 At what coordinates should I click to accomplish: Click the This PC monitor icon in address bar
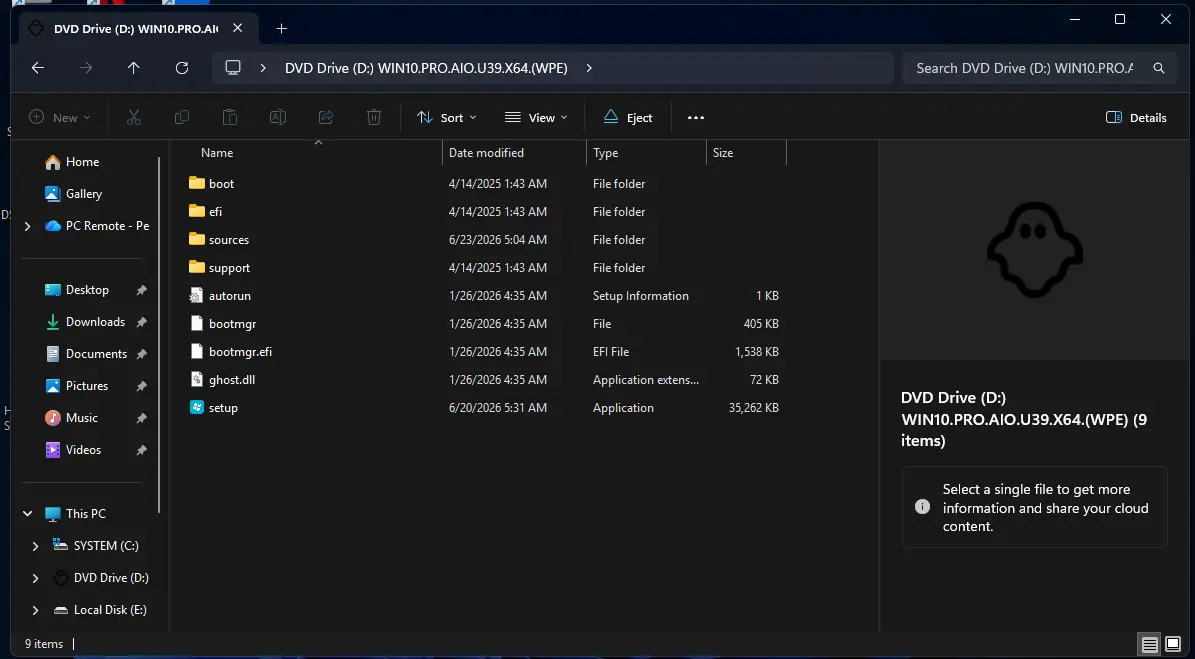coord(233,68)
